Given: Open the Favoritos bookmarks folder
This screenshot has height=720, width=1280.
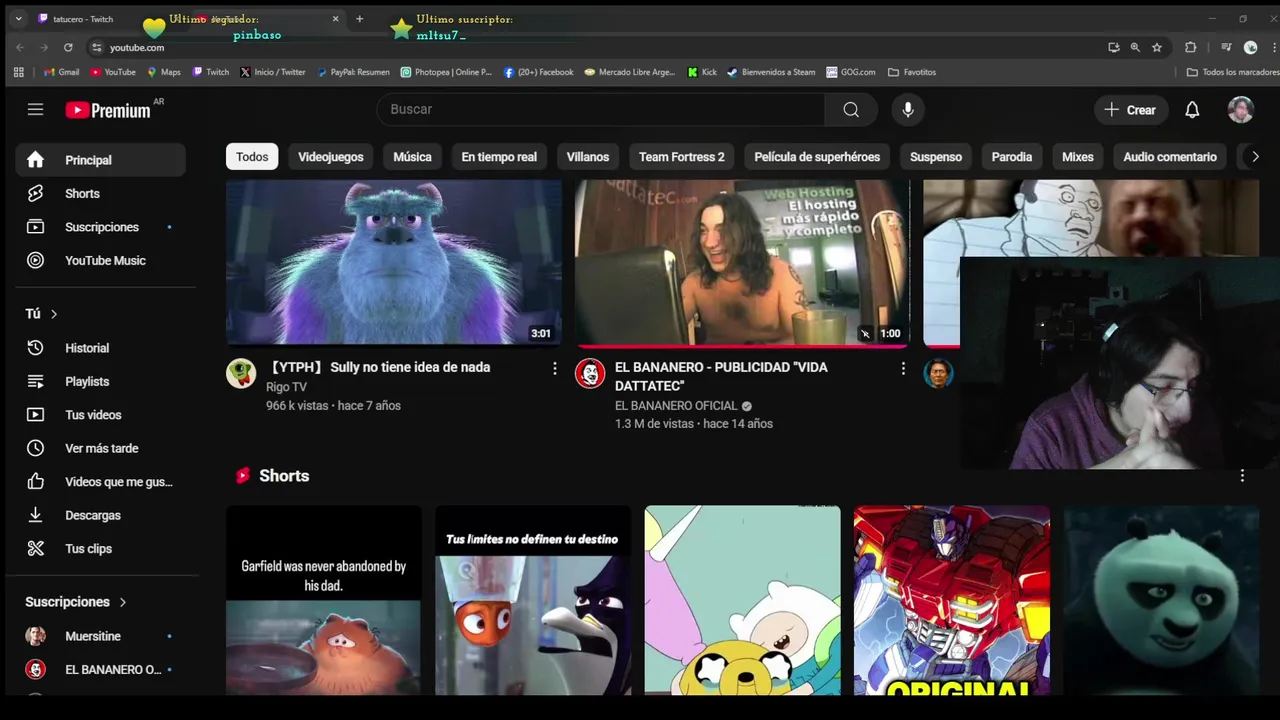Looking at the screenshot, I should click(912, 72).
